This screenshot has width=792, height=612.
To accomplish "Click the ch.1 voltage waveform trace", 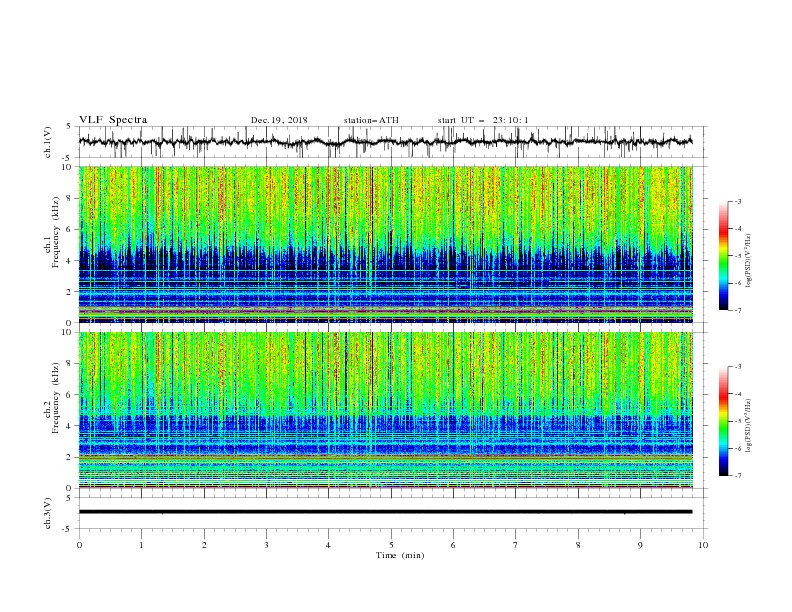I will tap(385, 142).
